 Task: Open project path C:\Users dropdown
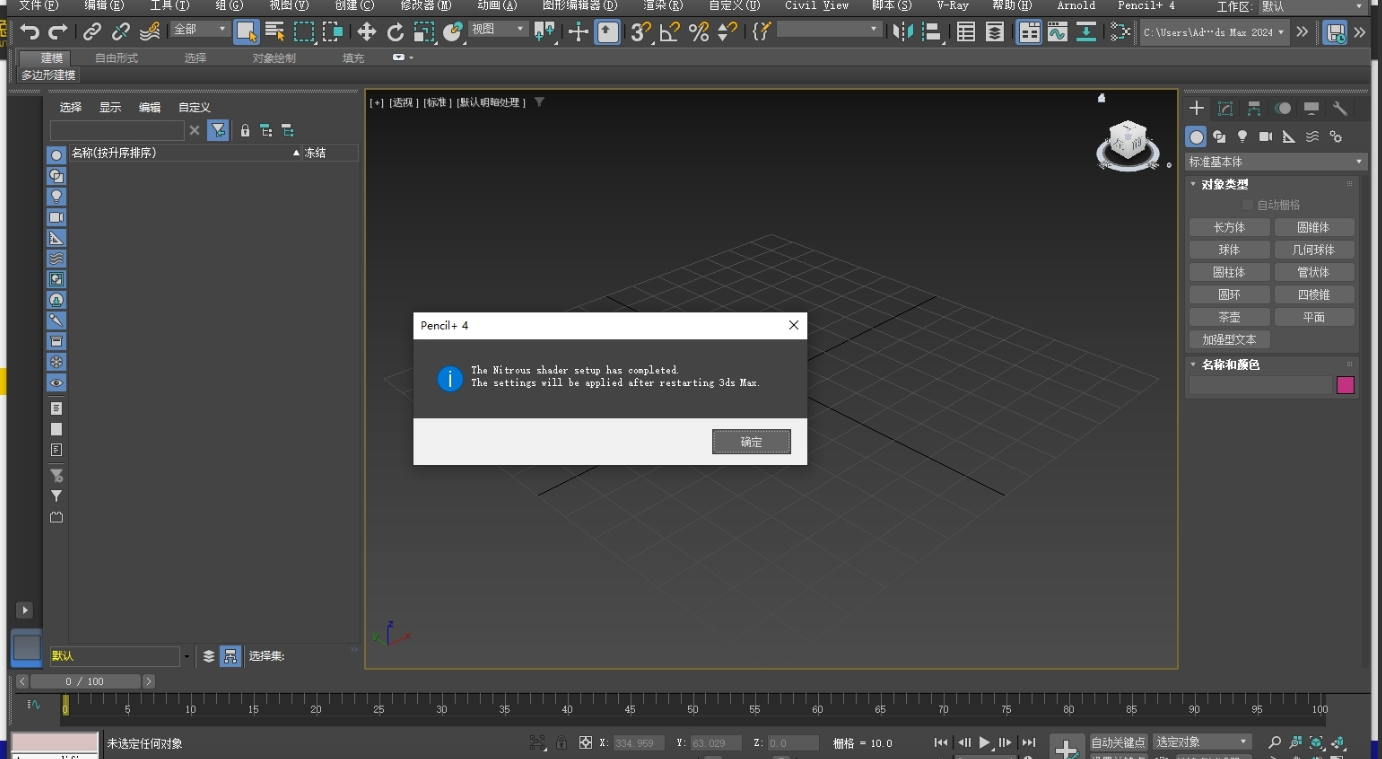click(x=1214, y=32)
